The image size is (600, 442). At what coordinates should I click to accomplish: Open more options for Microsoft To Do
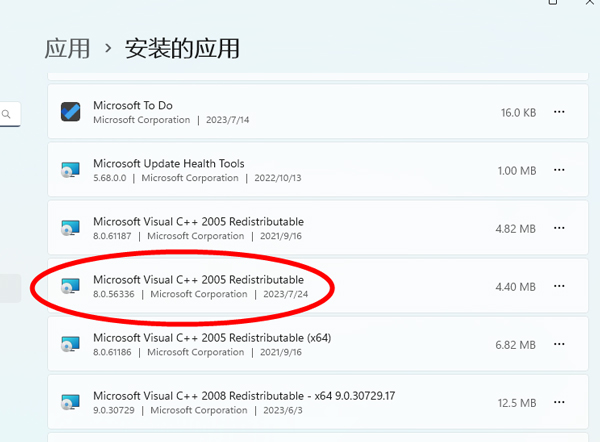559,113
